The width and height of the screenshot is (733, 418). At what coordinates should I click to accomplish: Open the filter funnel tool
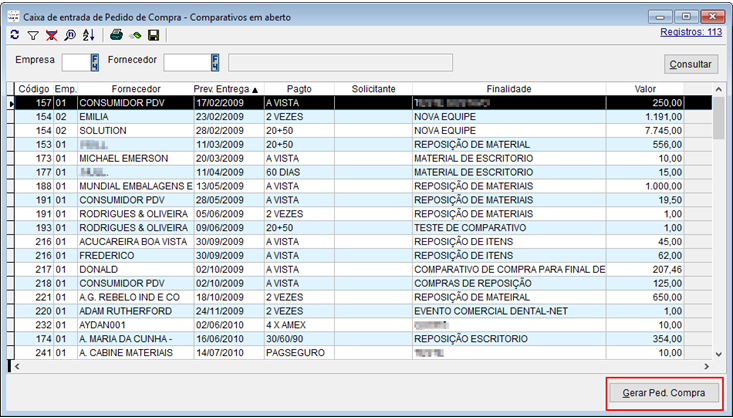pos(32,35)
